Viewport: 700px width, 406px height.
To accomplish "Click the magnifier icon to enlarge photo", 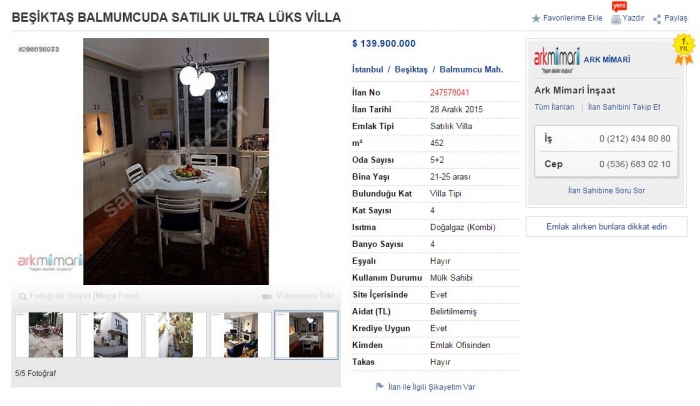I will point(23,296).
